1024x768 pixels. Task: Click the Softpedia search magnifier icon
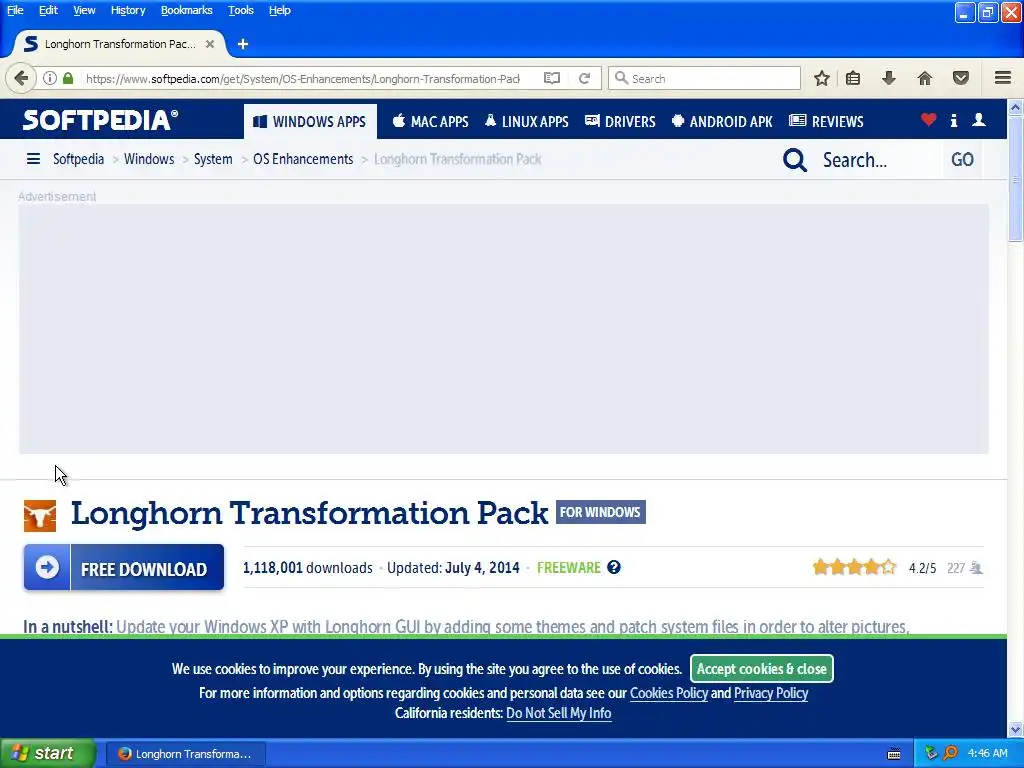coord(795,160)
